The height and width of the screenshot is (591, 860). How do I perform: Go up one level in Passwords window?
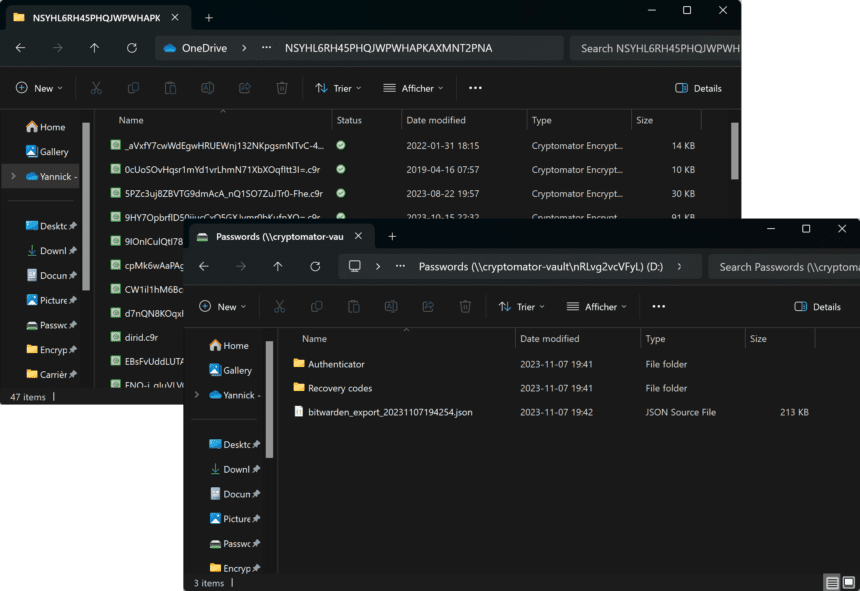[x=278, y=266]
